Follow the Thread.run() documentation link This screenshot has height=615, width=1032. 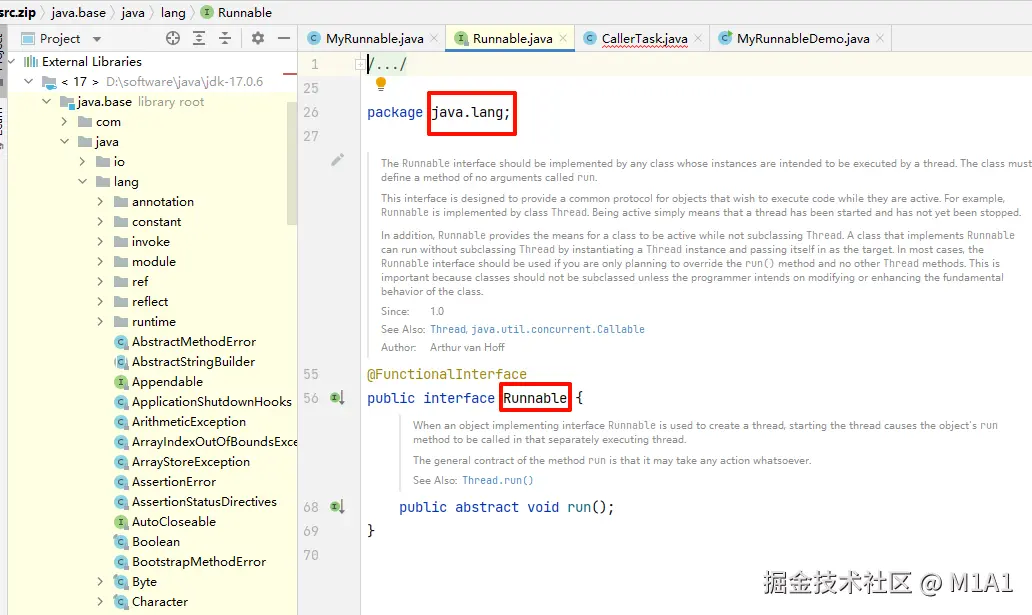[498, 481]
